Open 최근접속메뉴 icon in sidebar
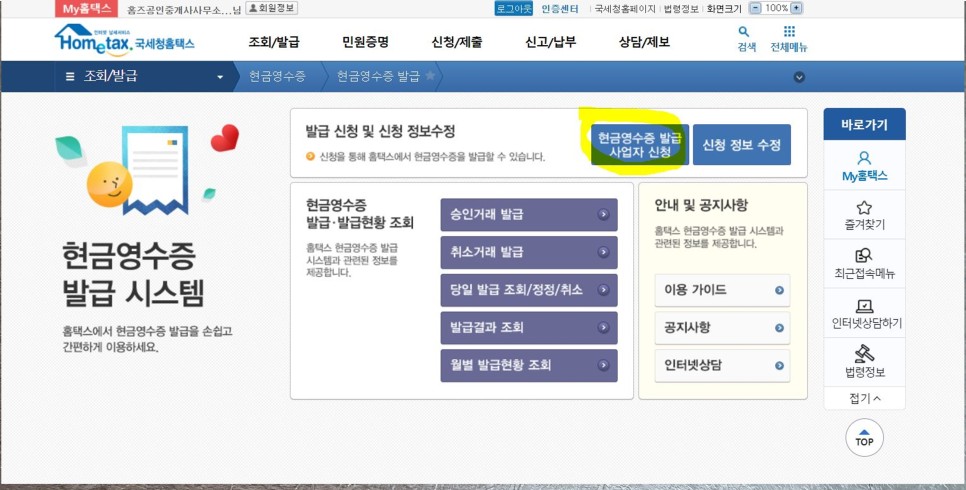 coord(864,256)
